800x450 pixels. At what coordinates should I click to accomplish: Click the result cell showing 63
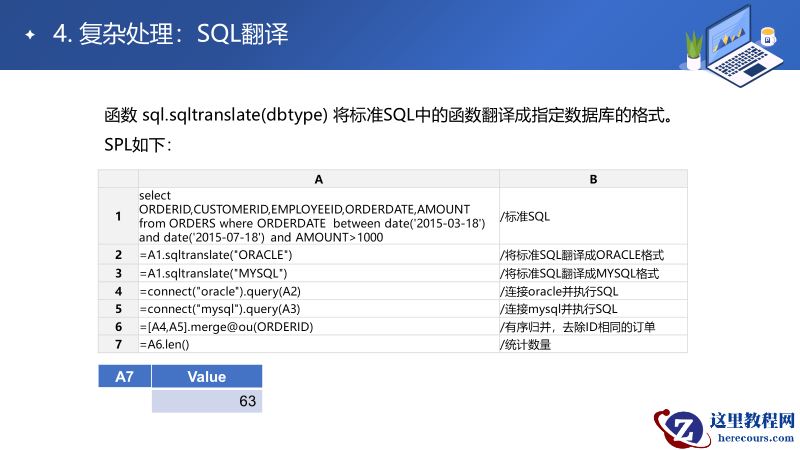(x=207, y=401)
